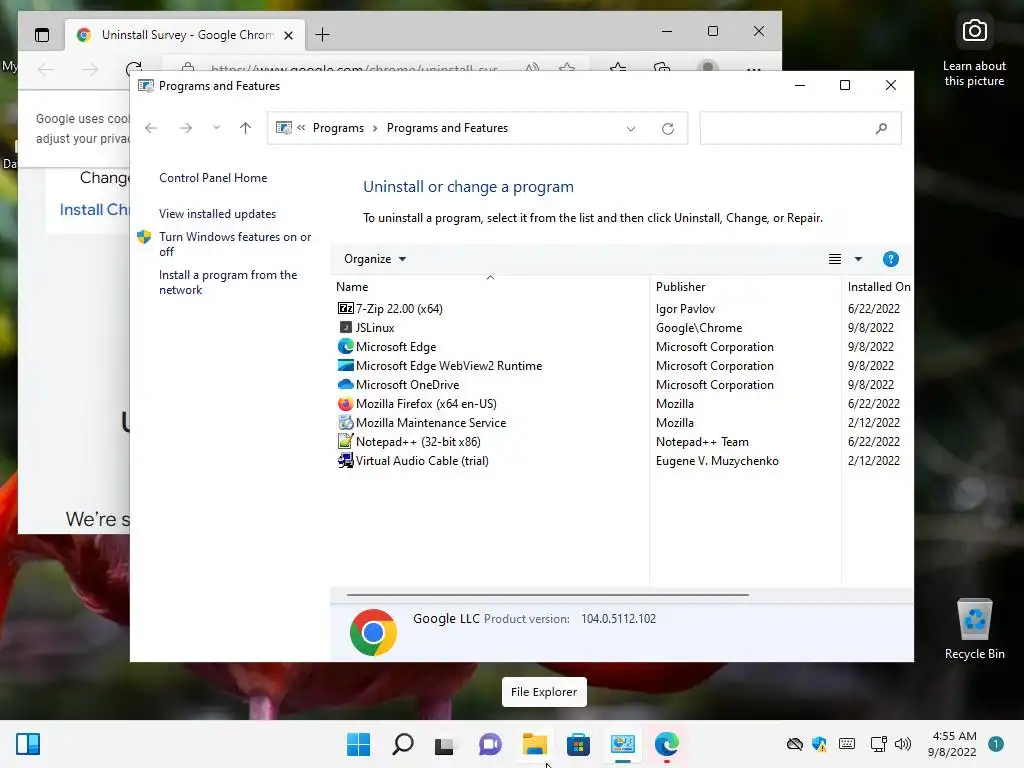Open the Recycle Bin desktop icon
1024x768 pixels.
point(974,629)
